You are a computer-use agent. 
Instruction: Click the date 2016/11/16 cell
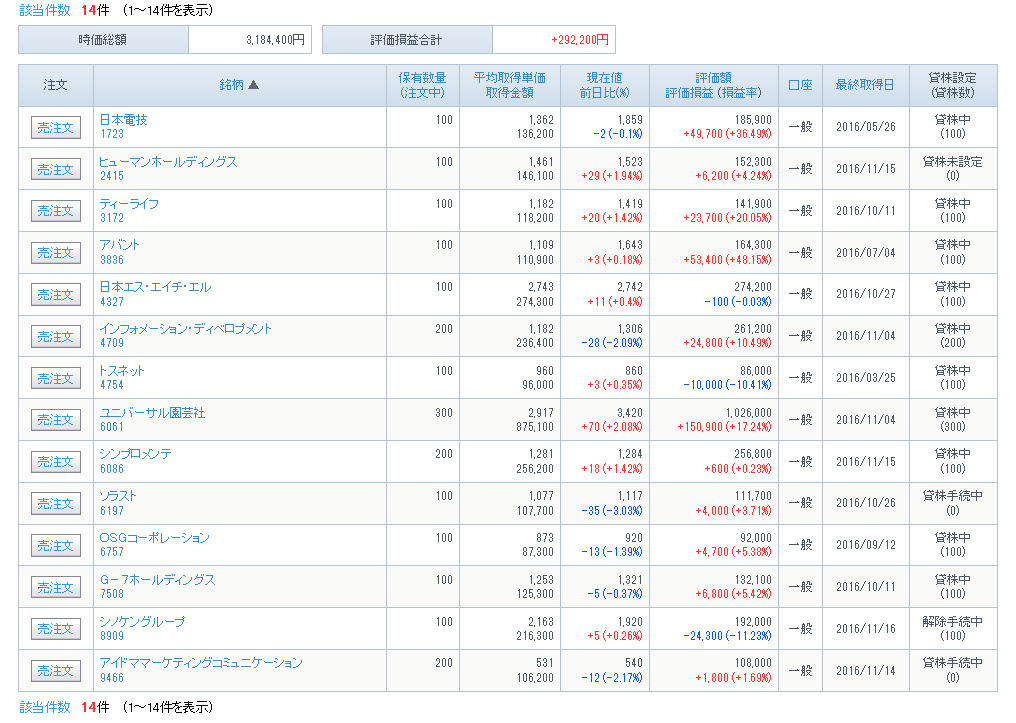(x=866, y=628)
